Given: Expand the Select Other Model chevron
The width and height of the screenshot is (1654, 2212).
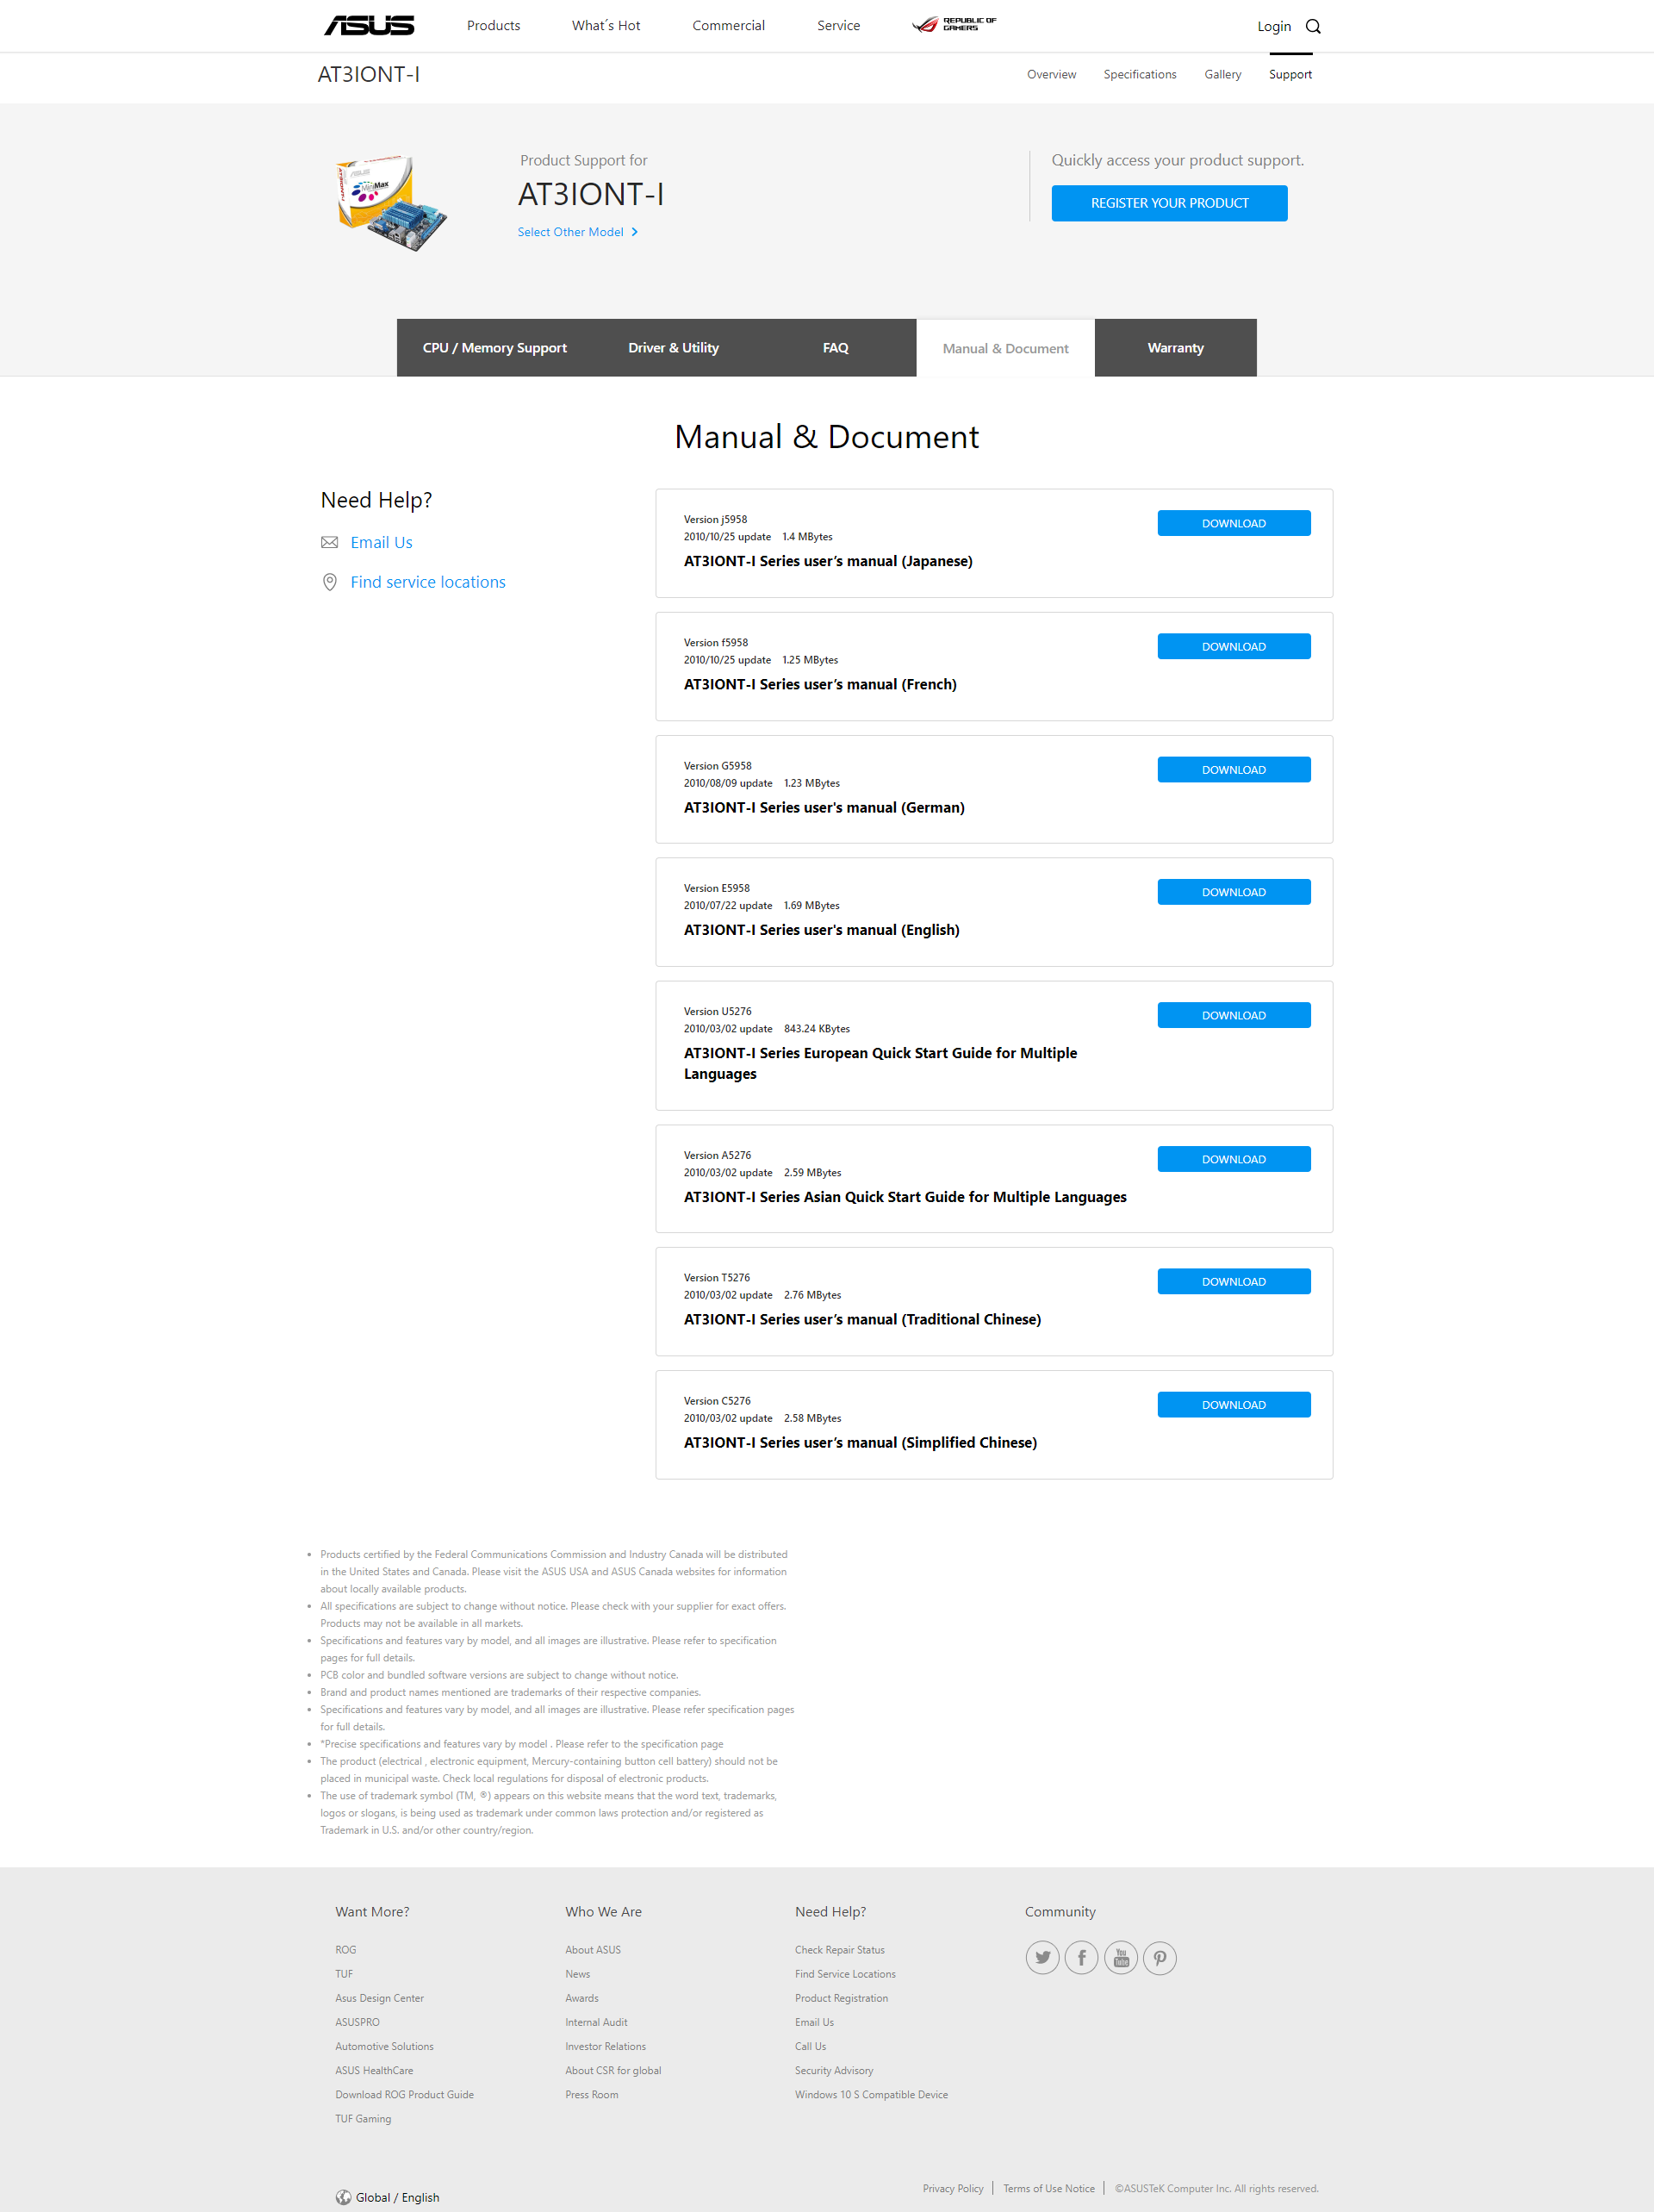Looking at the screenshot, I should (x=634, y=232).
